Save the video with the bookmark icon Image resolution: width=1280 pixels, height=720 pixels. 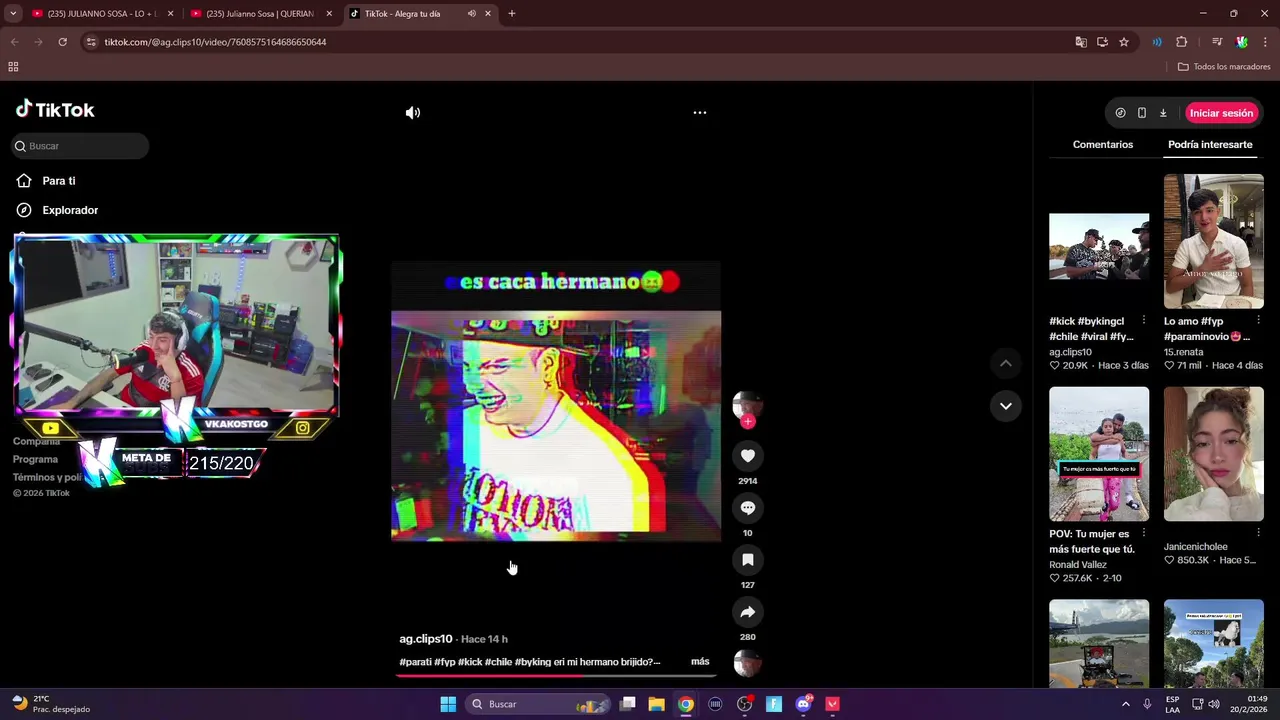(747, 560)
